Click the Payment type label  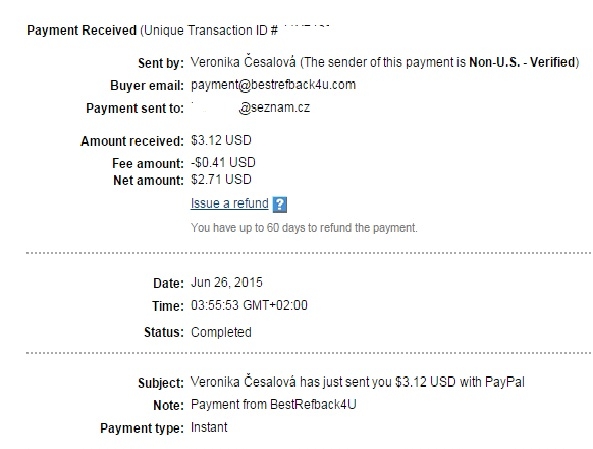[x=142, y=428]
